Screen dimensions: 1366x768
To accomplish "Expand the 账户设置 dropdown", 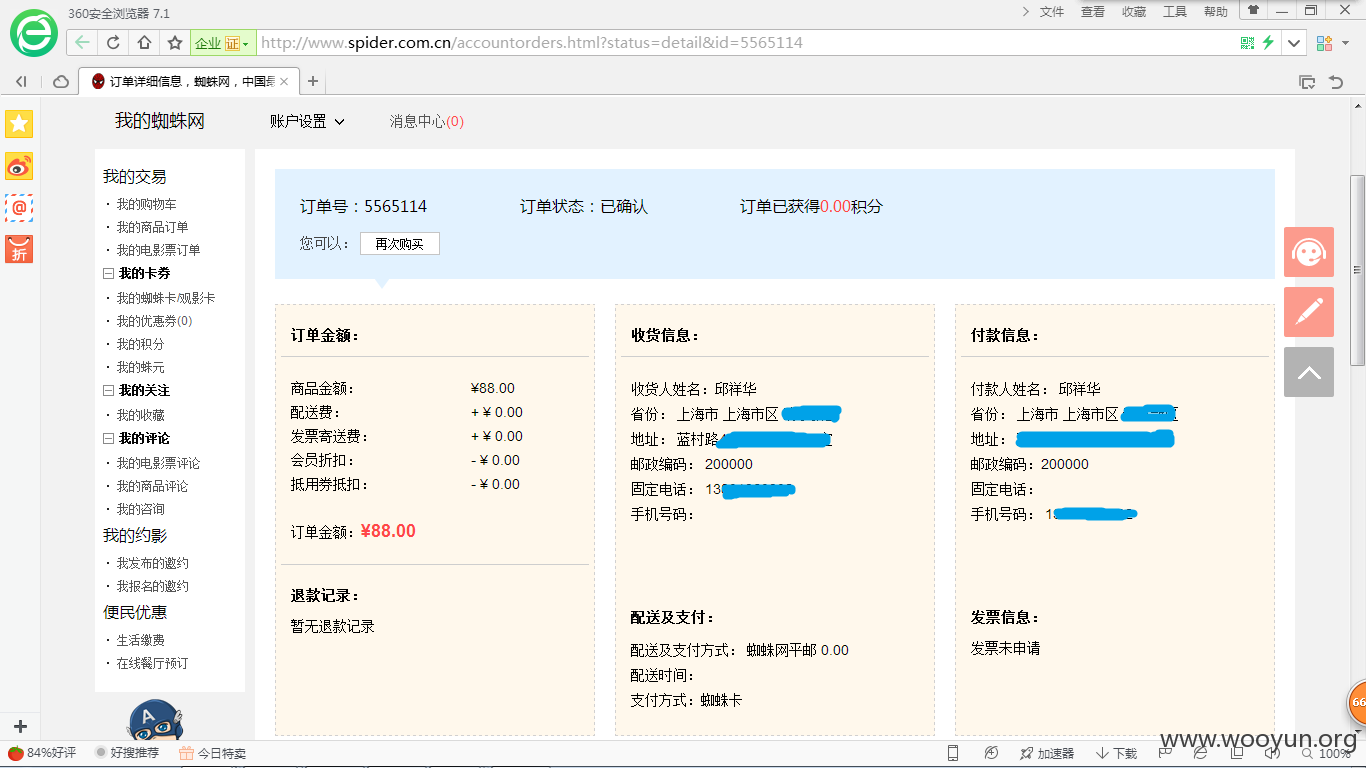I will (307, 121).
